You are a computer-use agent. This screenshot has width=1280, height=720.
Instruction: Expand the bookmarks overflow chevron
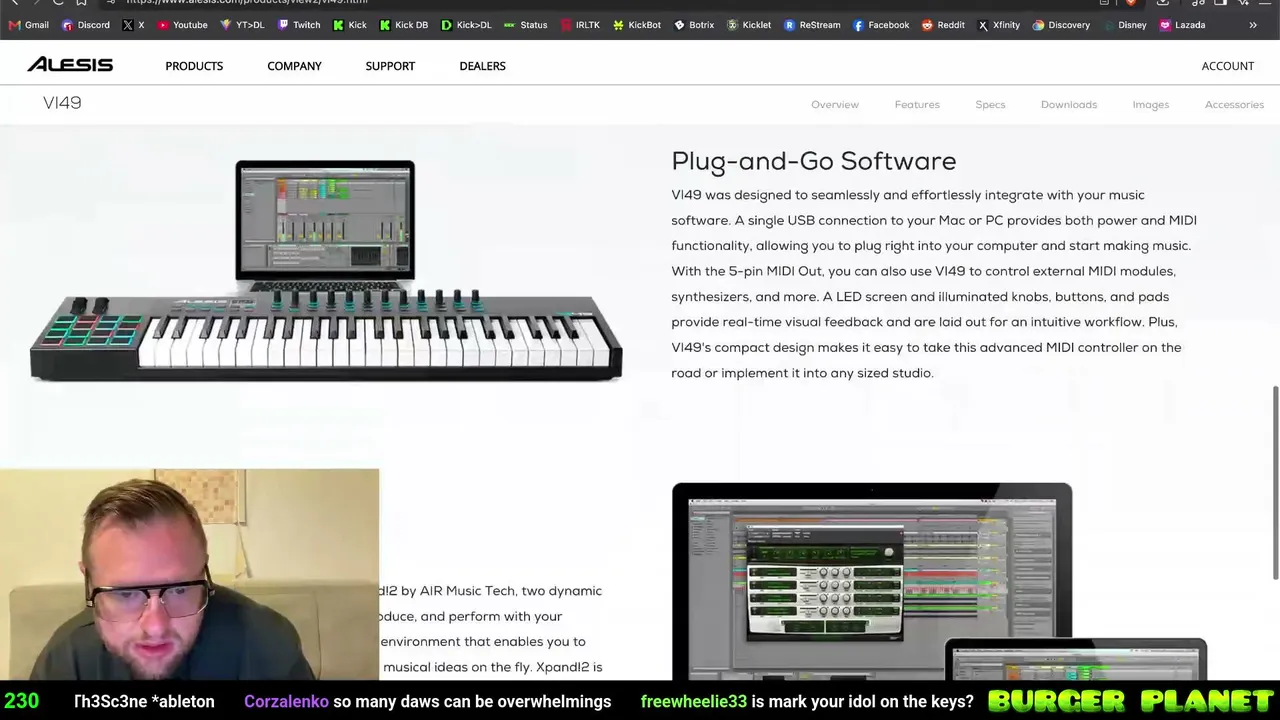1253,25
